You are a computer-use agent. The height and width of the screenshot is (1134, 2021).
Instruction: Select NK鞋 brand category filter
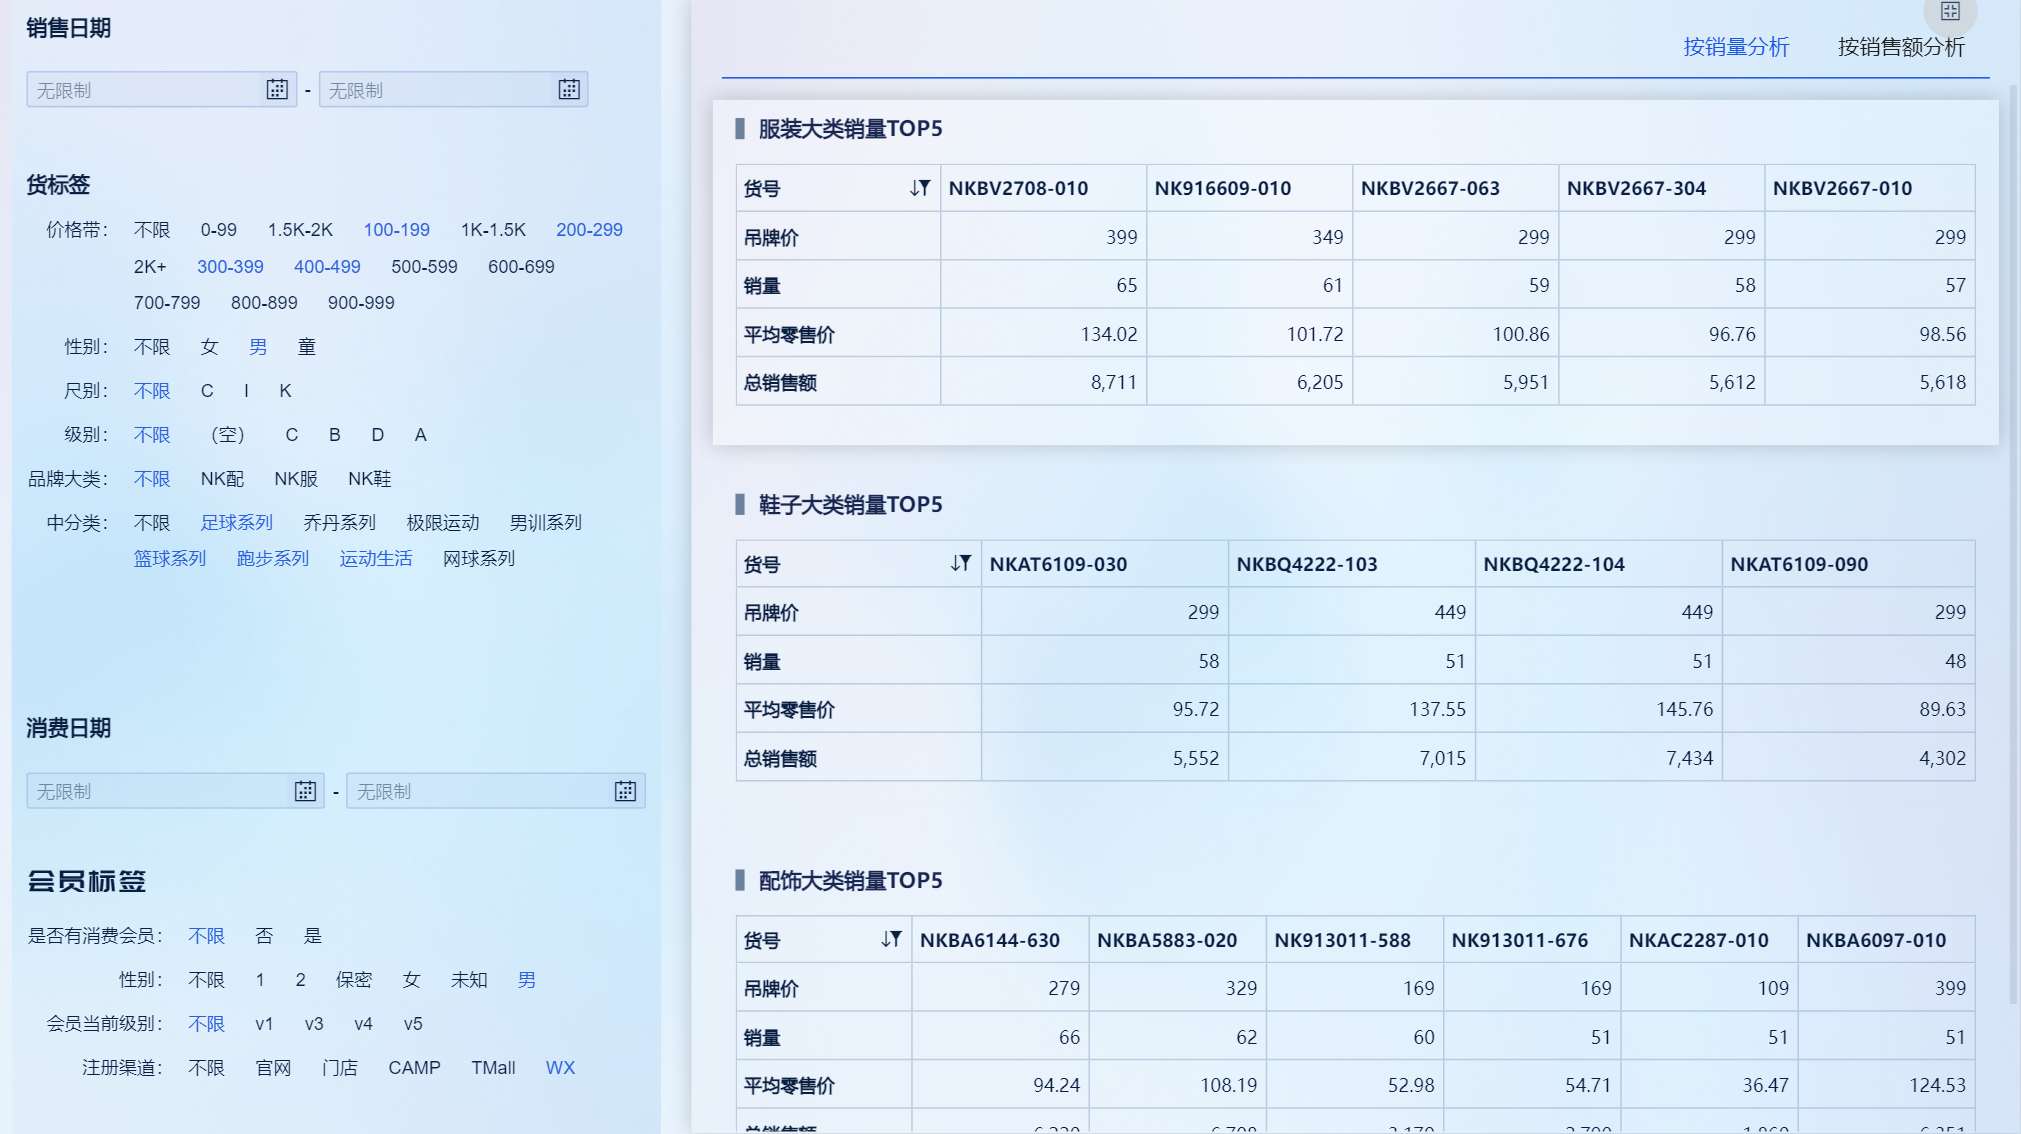pos(369,479)
